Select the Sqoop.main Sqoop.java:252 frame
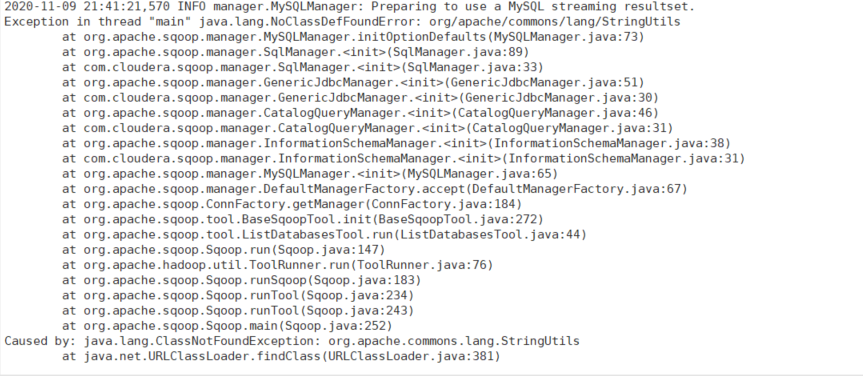The image size is (863, 376). click(x=227, y=326)
